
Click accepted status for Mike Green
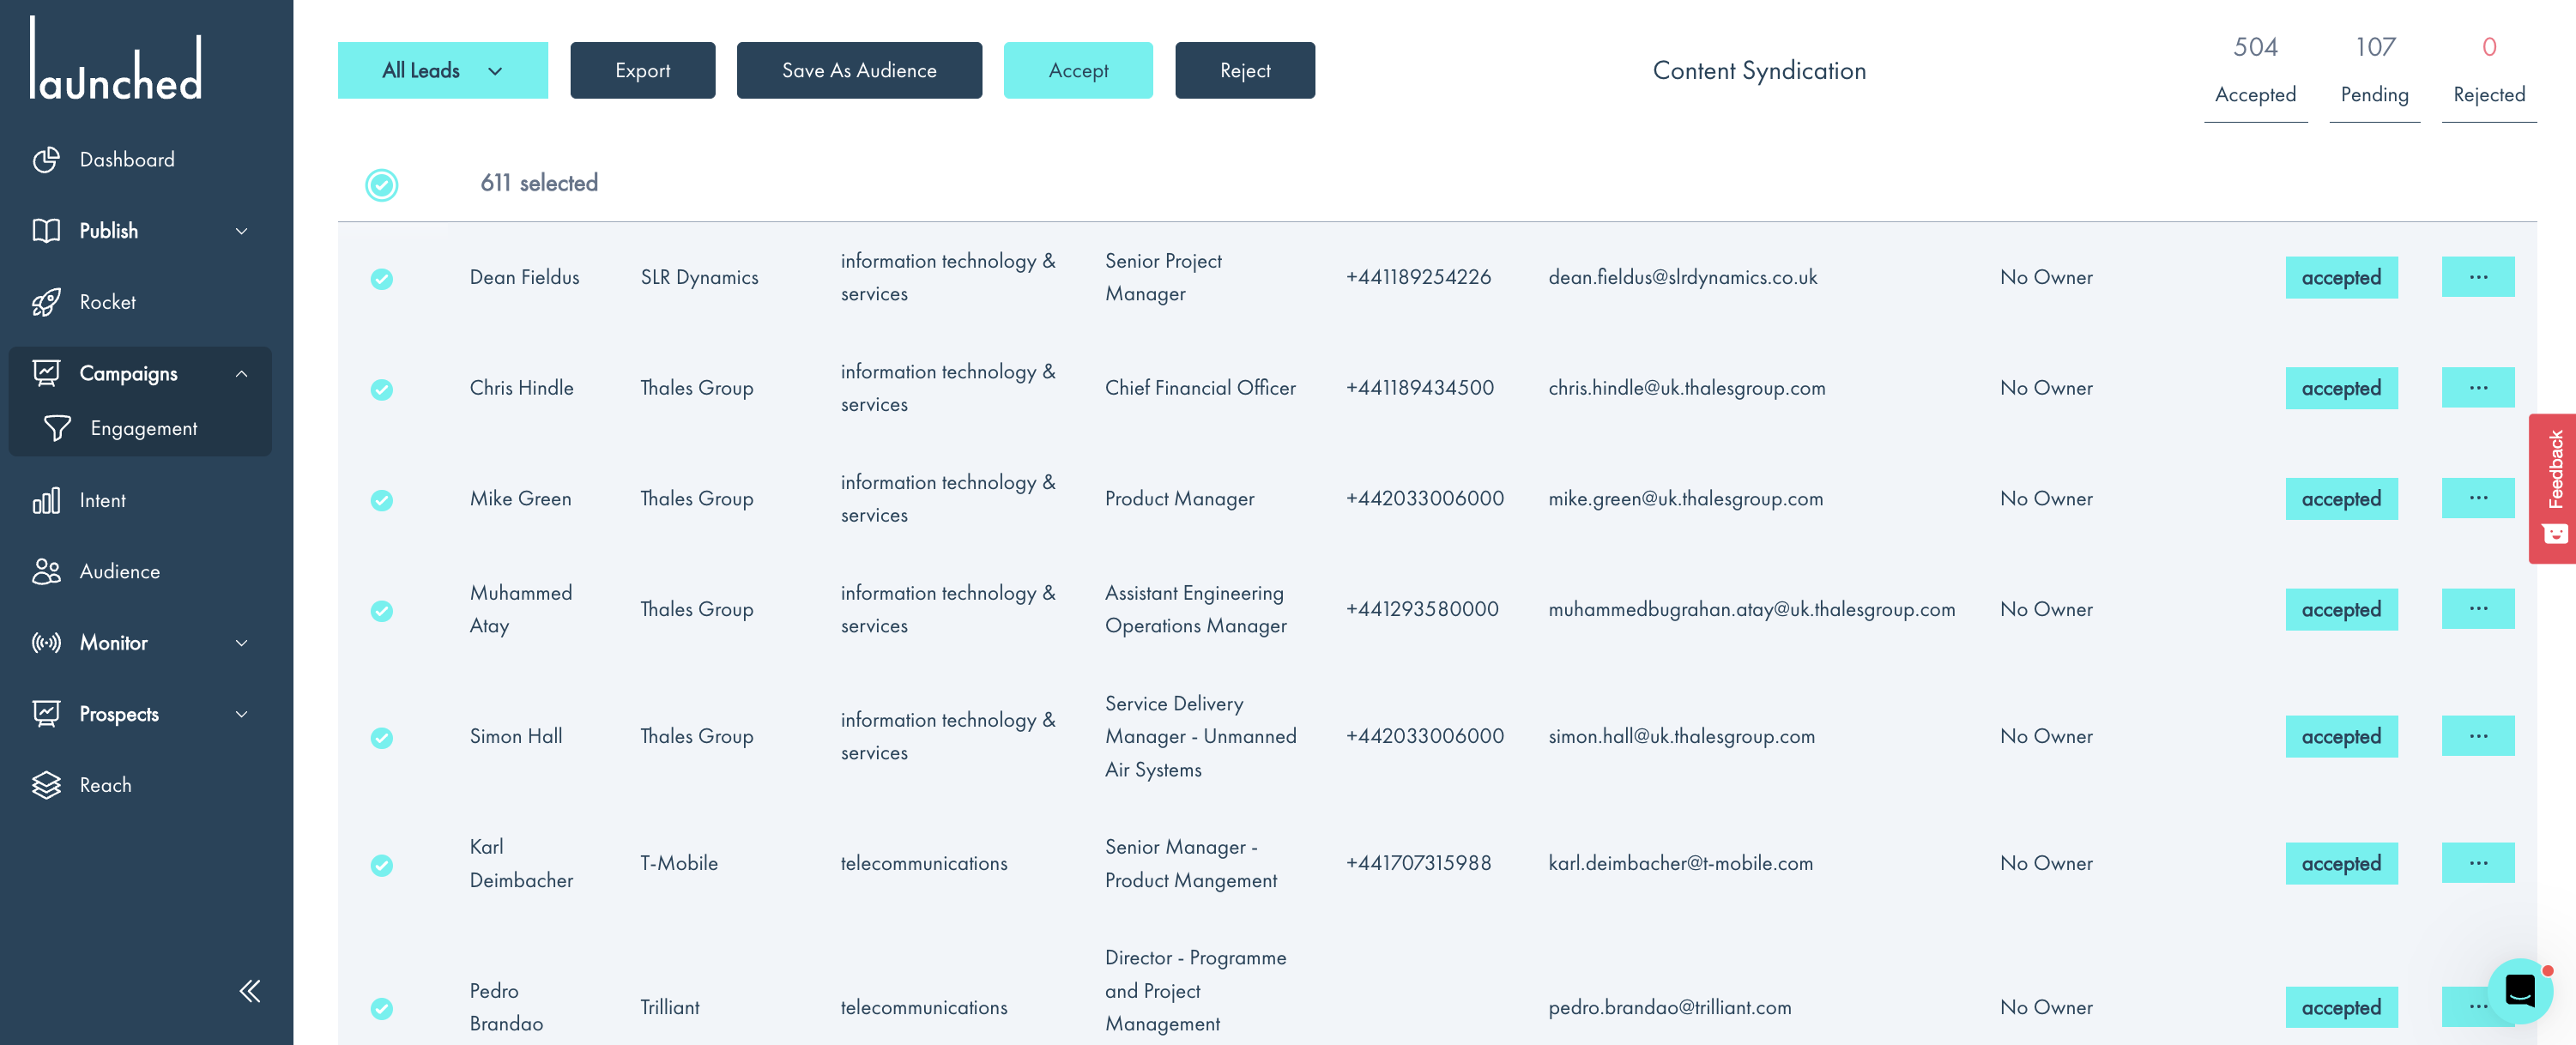coord(2341,499)
